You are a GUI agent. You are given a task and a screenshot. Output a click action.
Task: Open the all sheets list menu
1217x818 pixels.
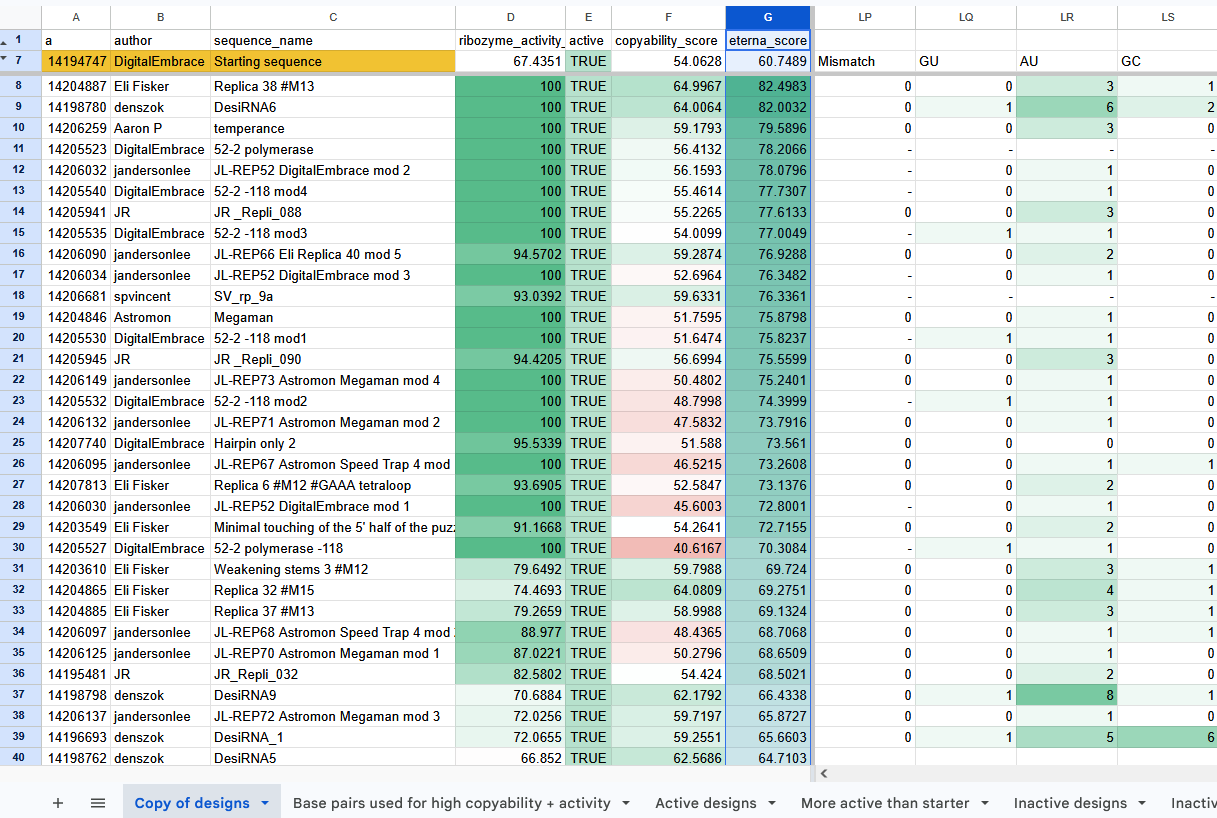tap(98, 802)
